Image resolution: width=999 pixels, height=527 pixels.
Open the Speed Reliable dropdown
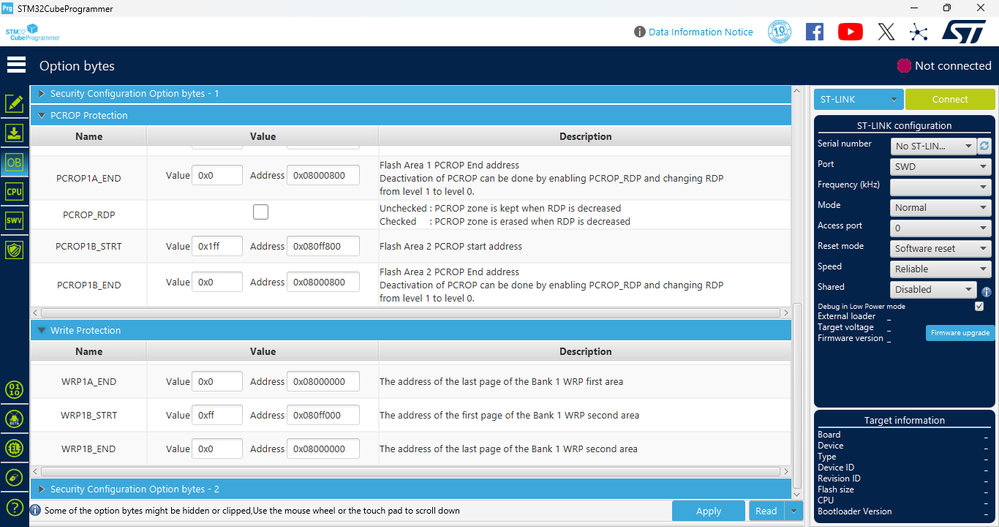tap(940, 269)
